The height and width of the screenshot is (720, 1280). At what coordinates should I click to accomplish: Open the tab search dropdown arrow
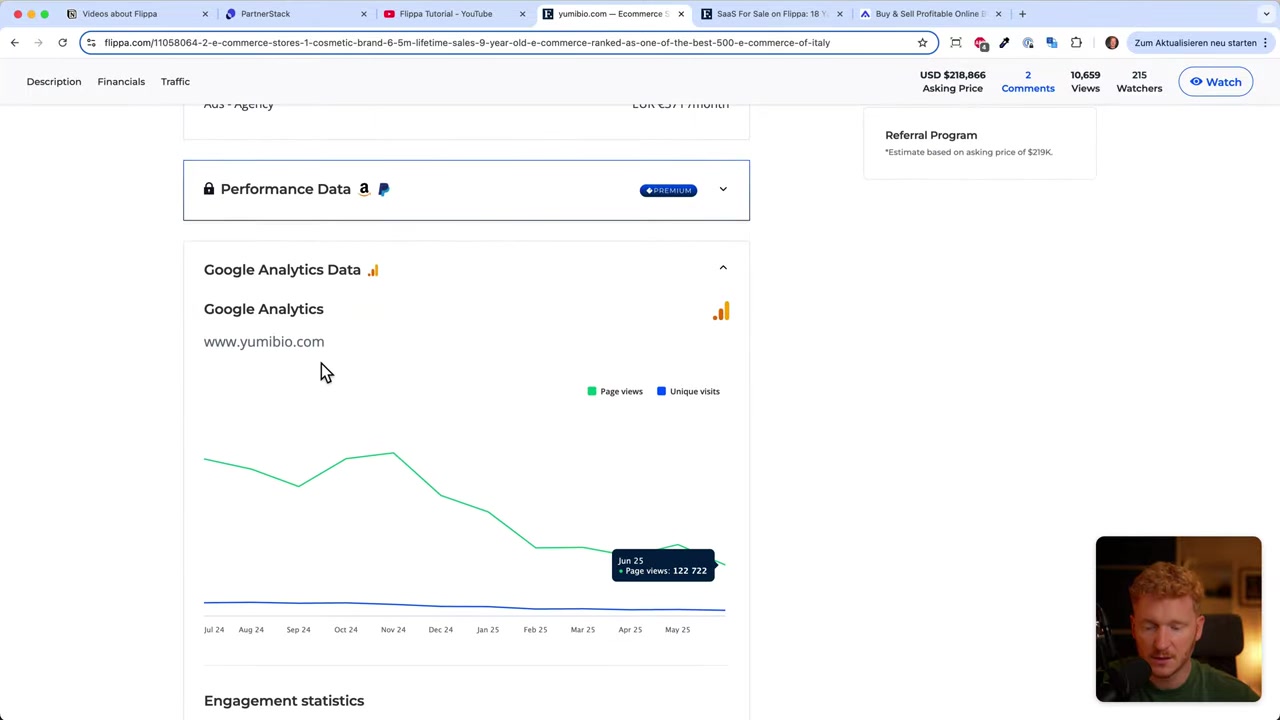coord(1266,14)
